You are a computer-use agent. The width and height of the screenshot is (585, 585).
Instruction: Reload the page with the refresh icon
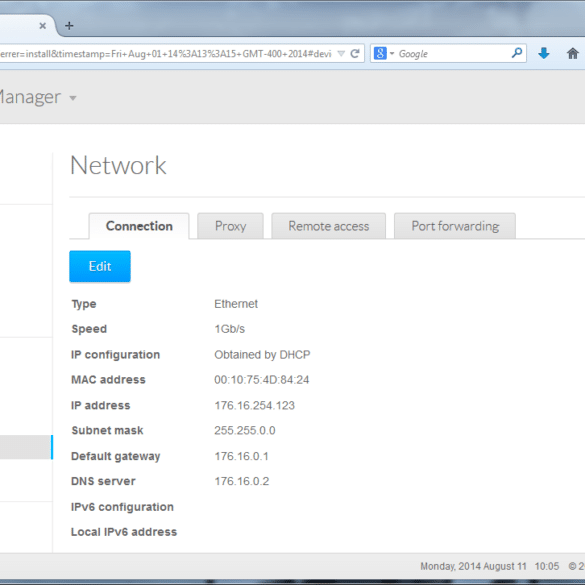tap(355, 54)
